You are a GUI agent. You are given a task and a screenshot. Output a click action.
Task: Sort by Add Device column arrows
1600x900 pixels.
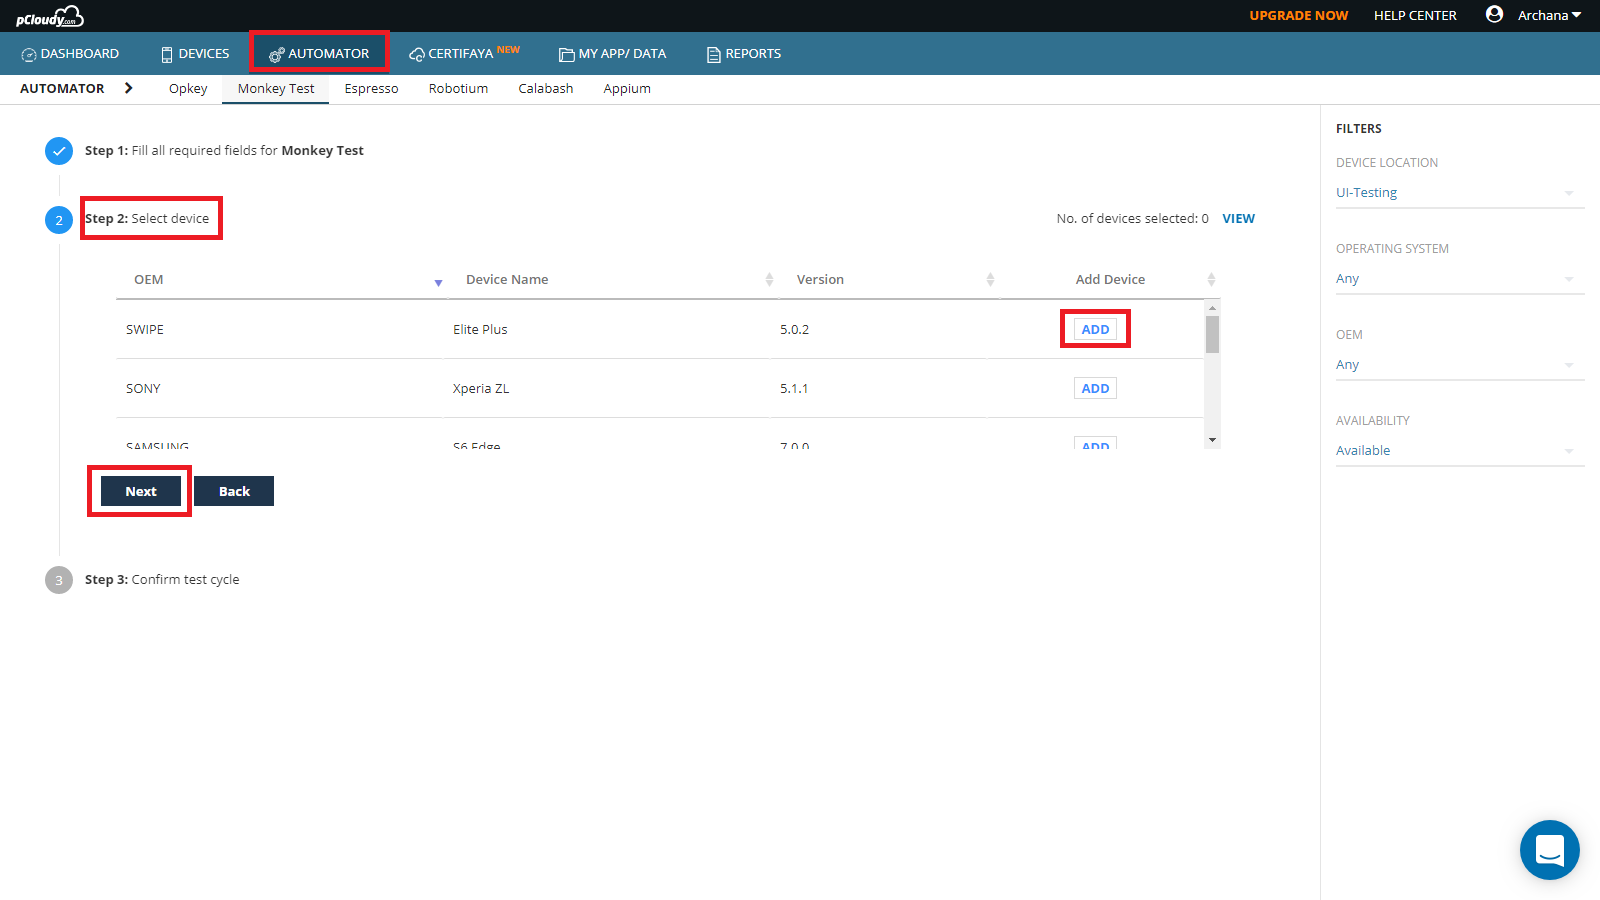[x=1211, y=280]
